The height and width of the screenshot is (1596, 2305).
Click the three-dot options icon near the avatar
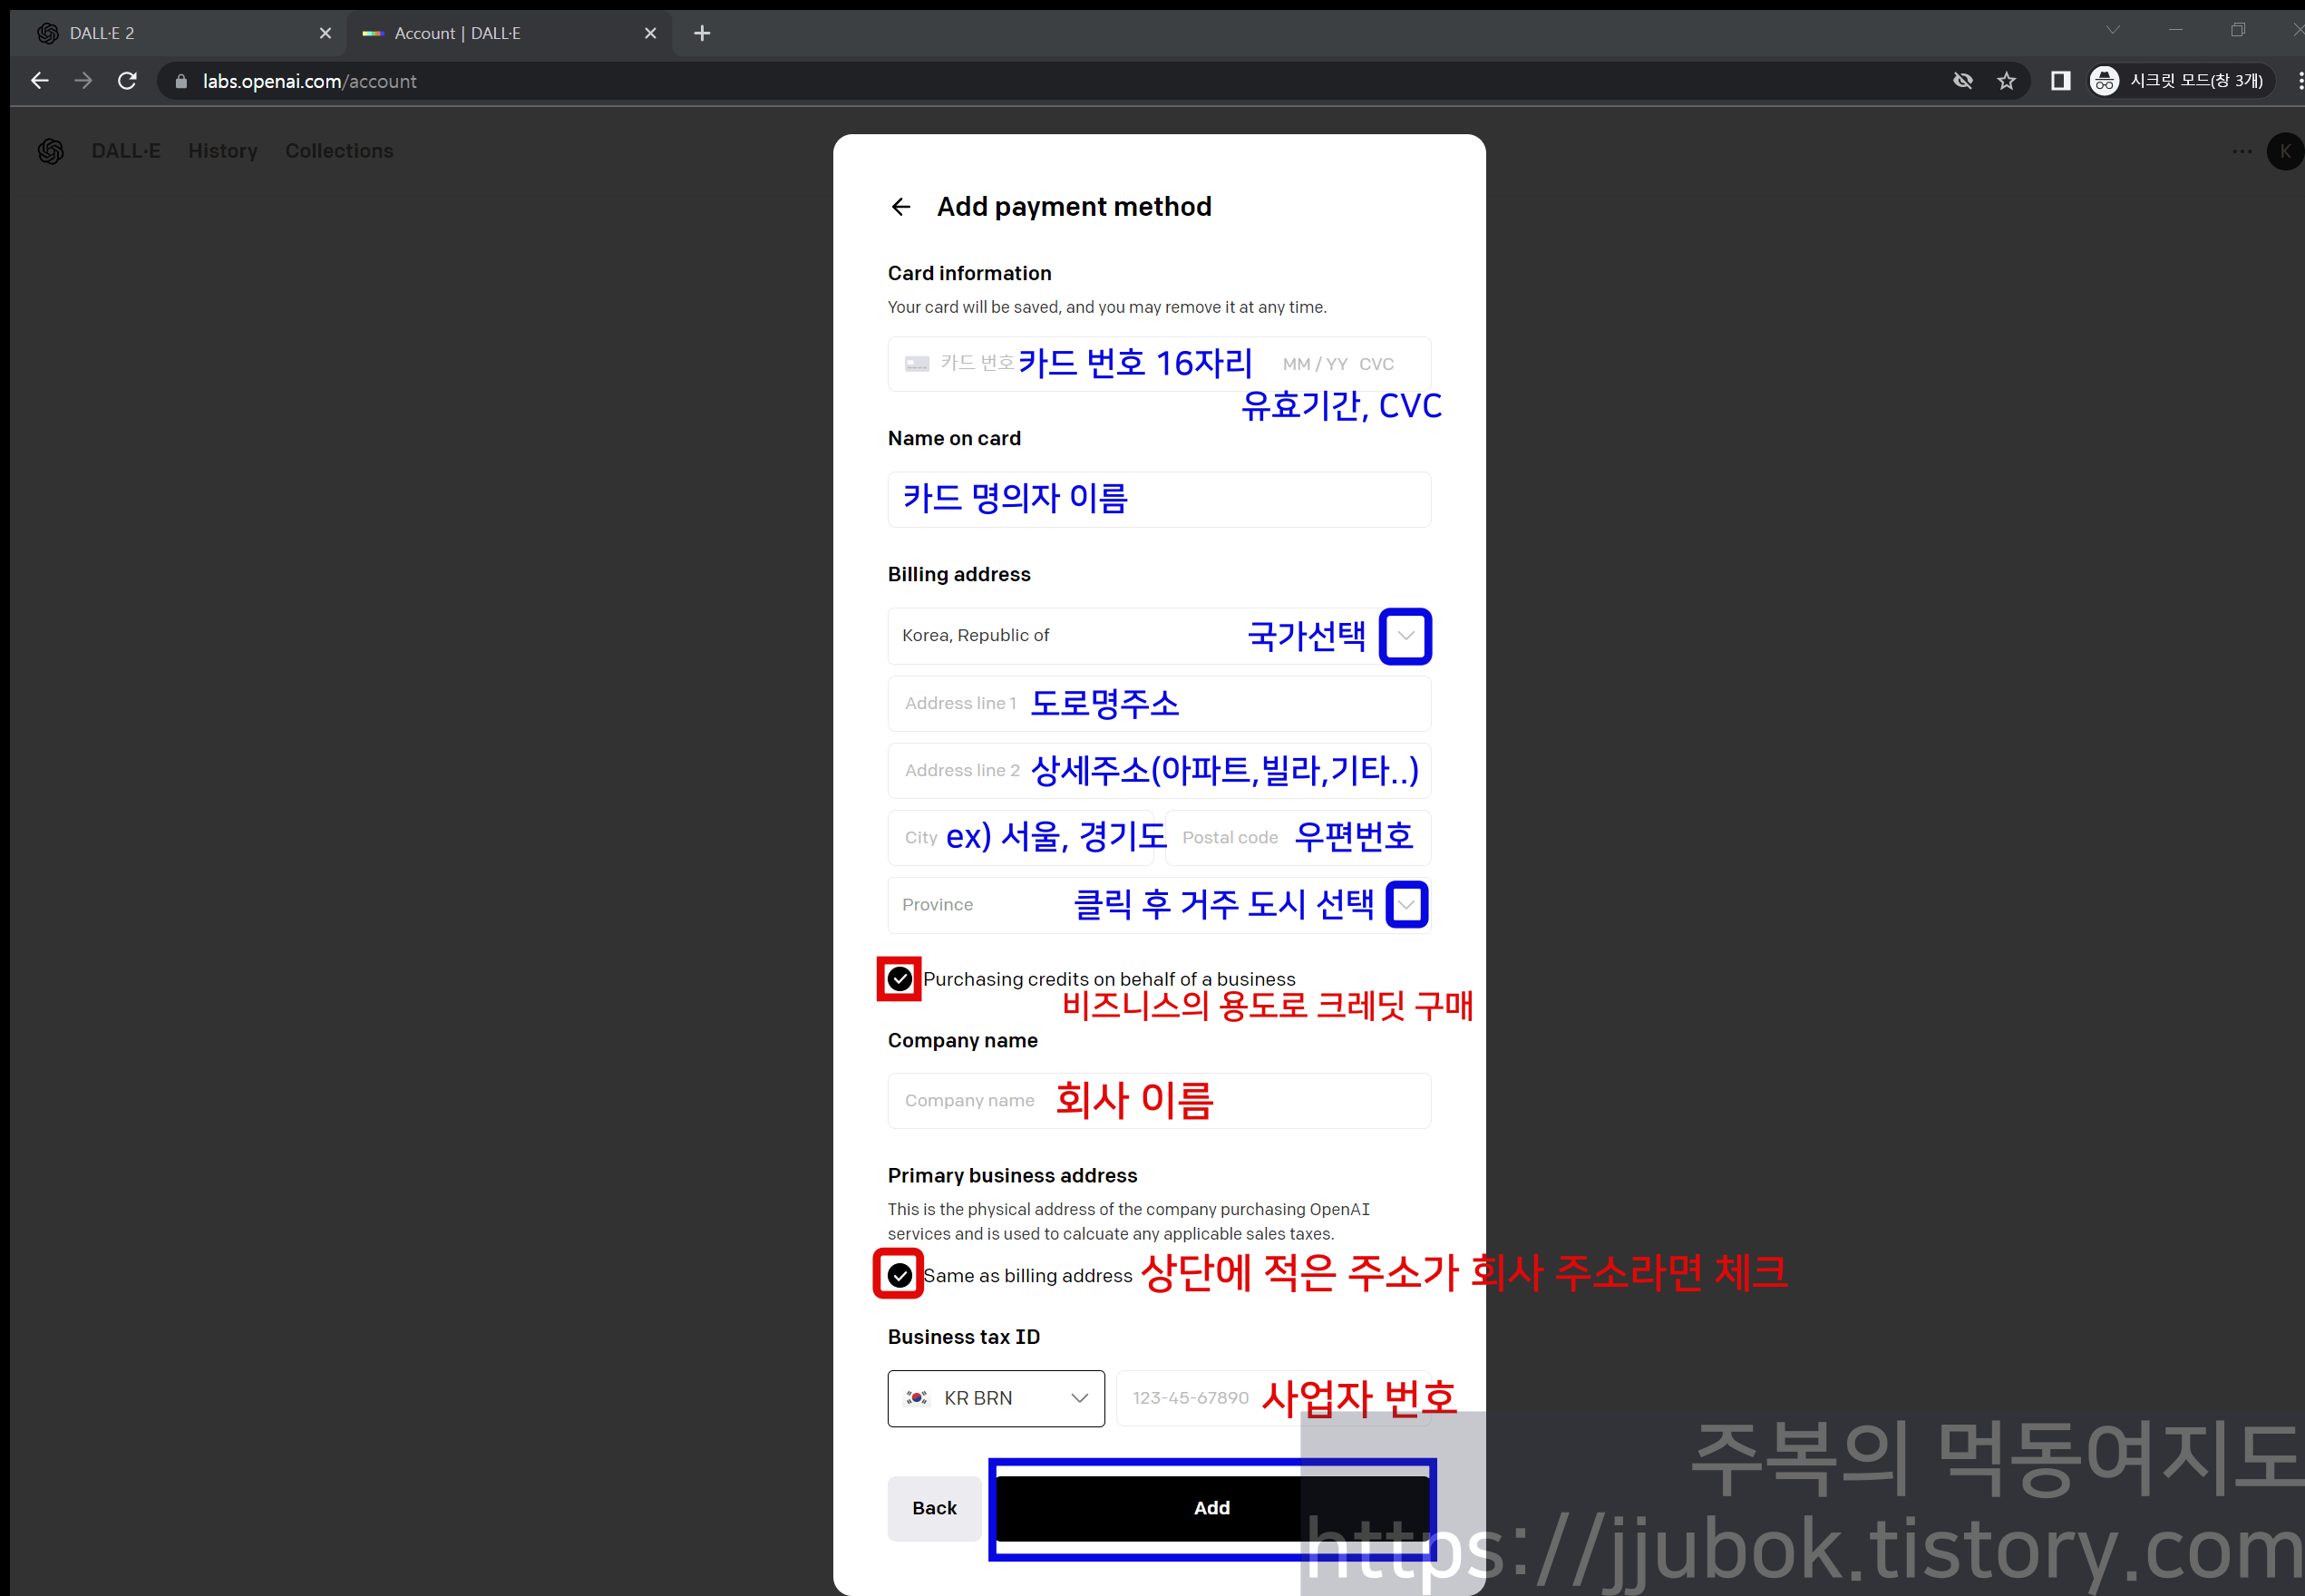pyautogui.click(x=2241, y=151)
